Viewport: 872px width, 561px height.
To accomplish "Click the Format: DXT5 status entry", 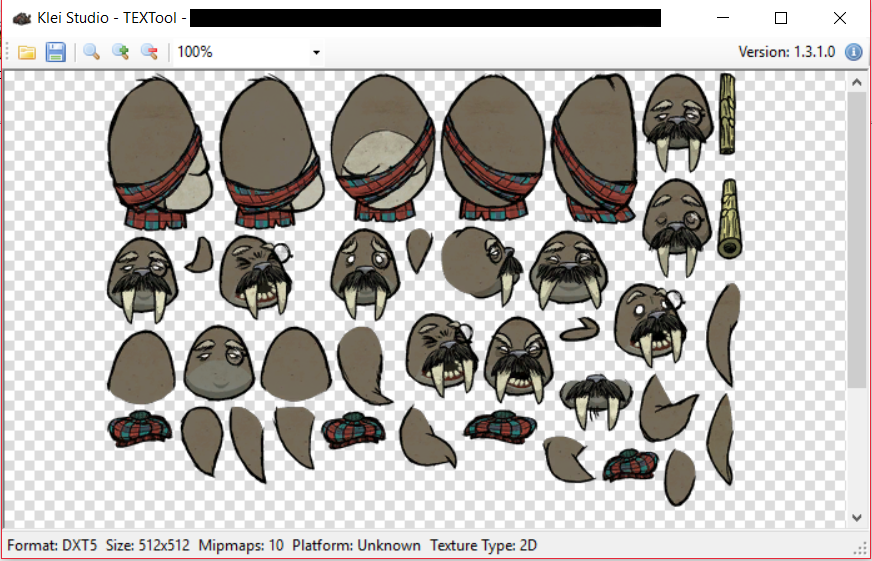I will pyautogui.click(x=52, y=545).
